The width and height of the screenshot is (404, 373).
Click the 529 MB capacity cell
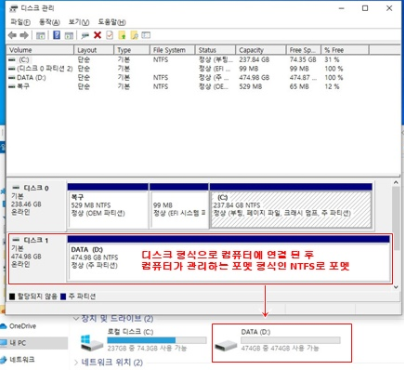(x=250, y=87)
